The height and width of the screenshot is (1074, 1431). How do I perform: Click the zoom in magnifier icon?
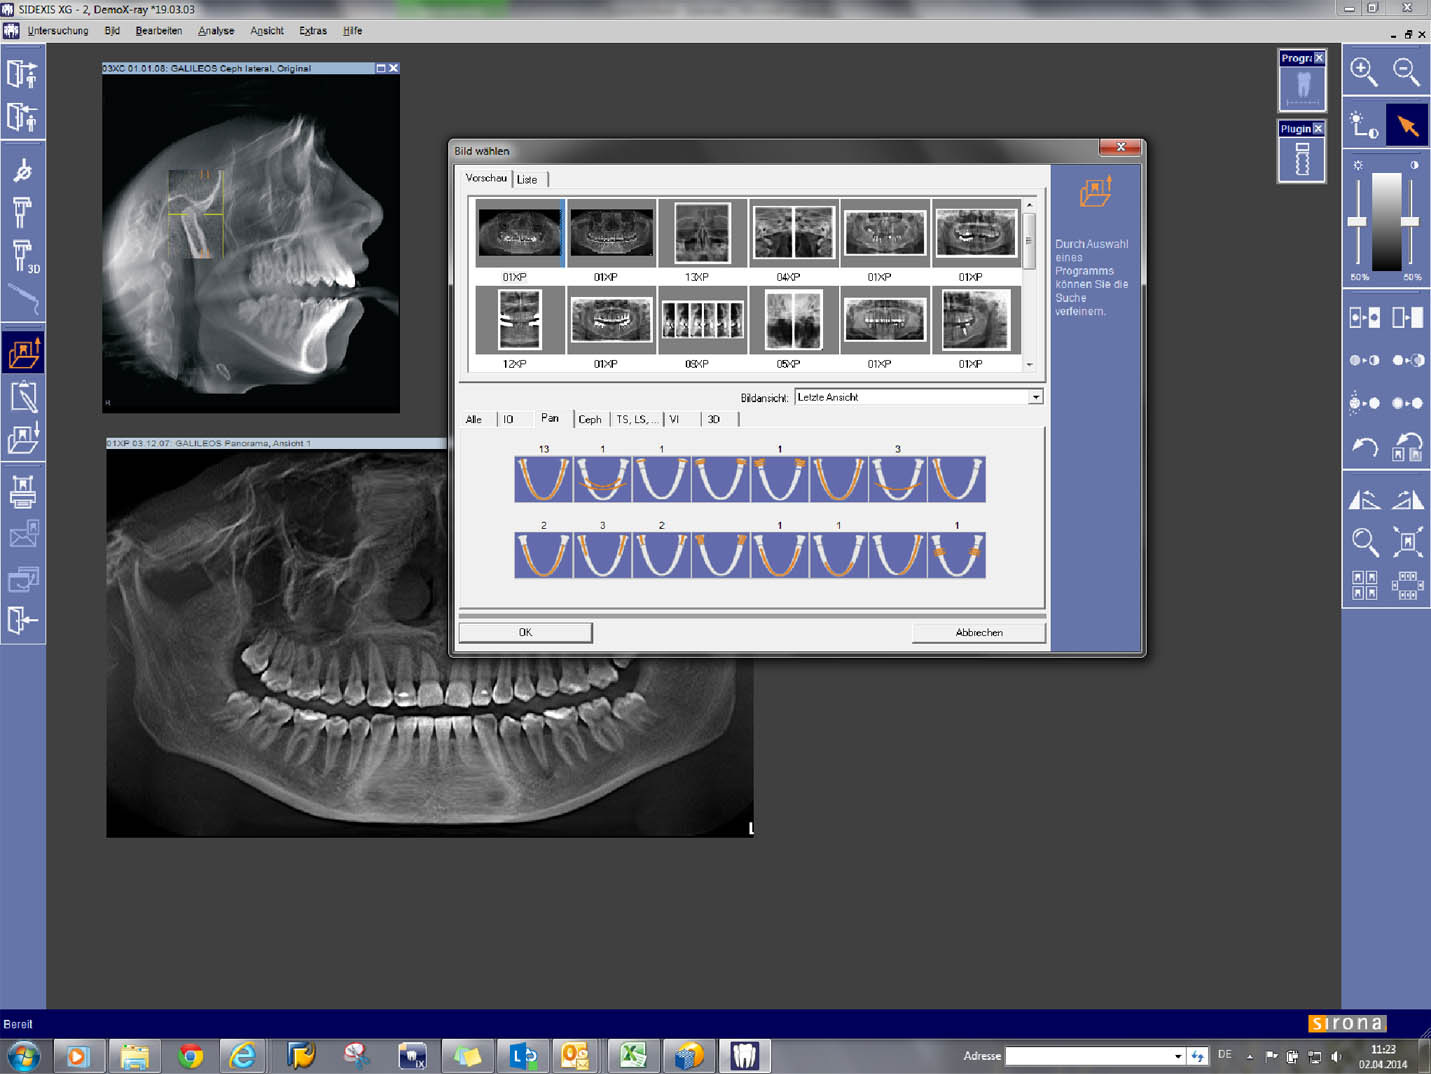tap(1363, 72)
